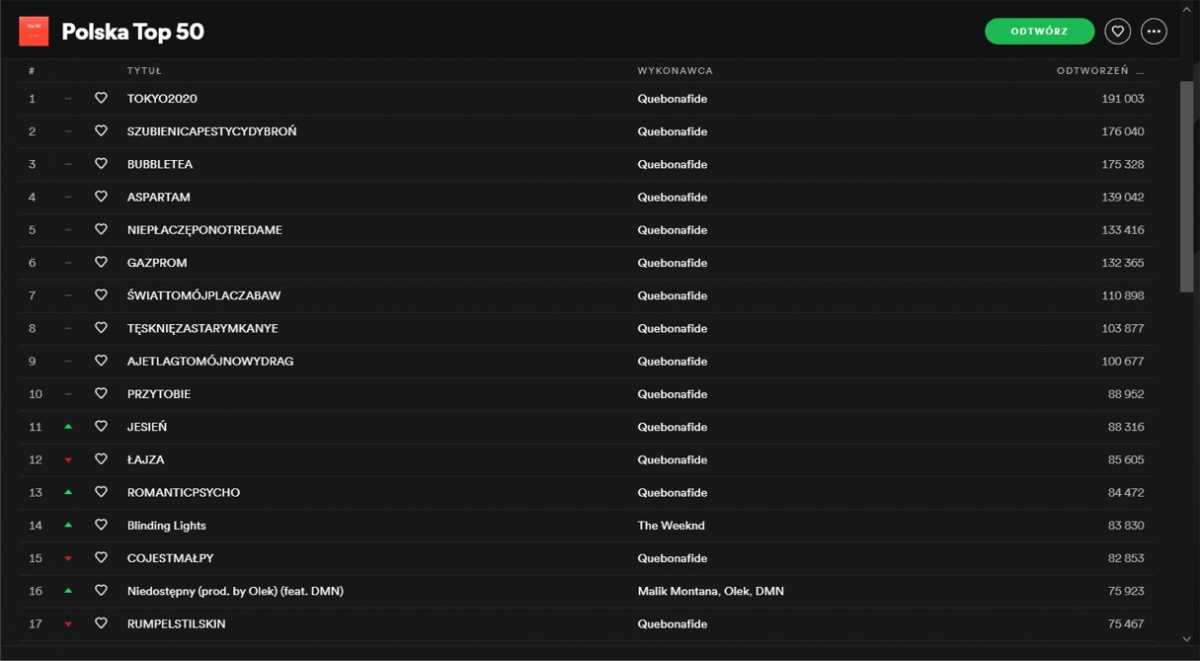Viewport: 1200px width, 661px height.
Task: Open the Polska Top 50 cover thumbnail
Action: pyautogui.click(x=33, y=32)
